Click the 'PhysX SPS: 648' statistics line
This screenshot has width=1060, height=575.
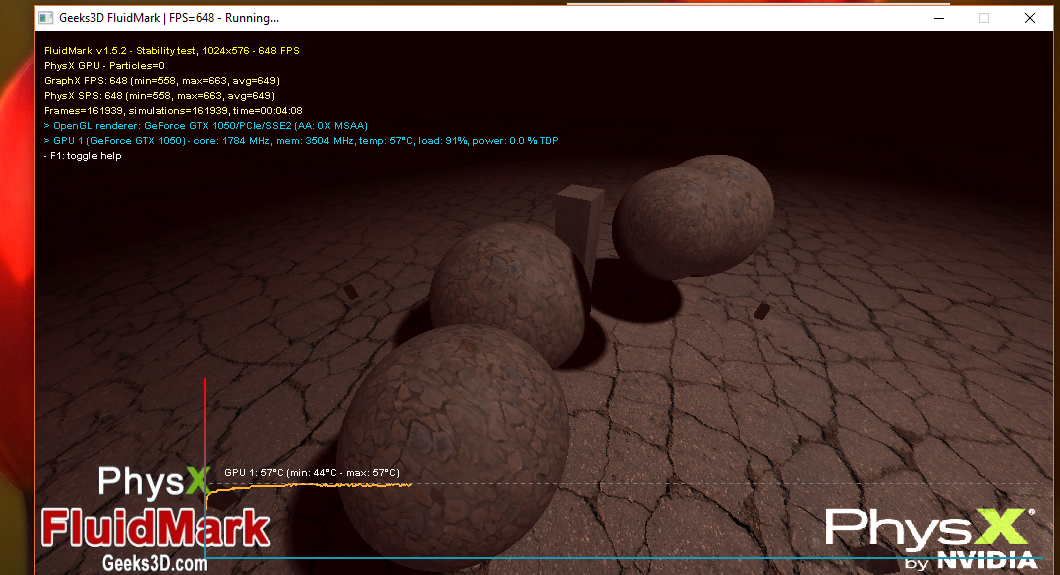tap(159, 95)
